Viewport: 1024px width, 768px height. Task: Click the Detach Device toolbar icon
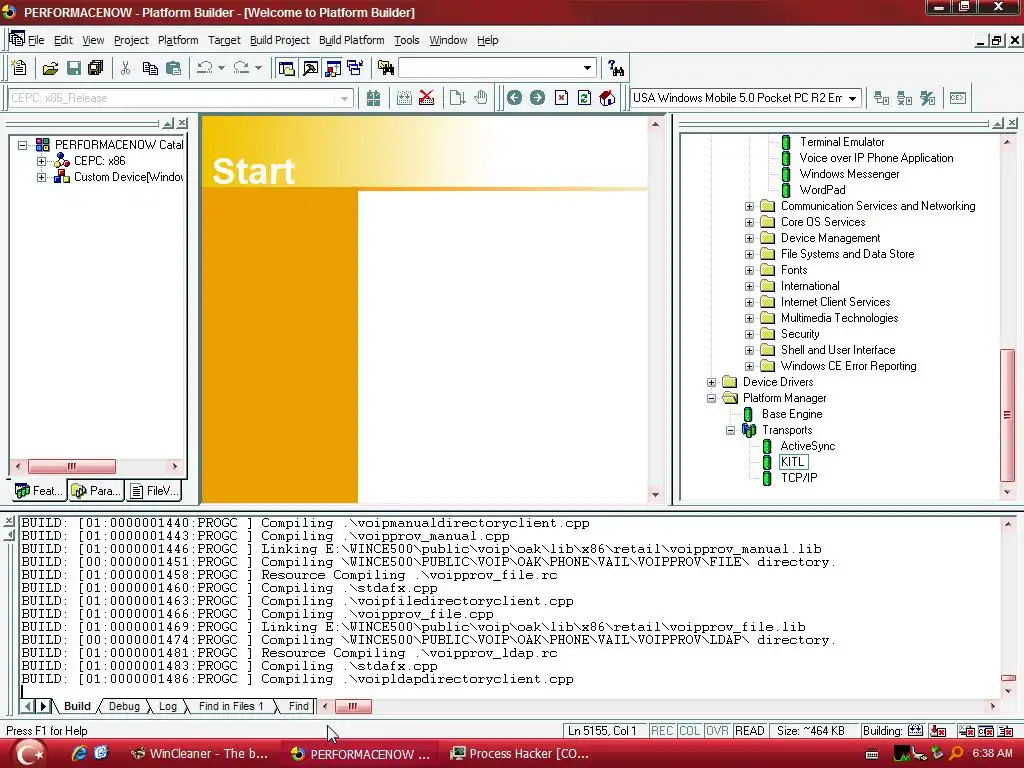tap(904, 98)
